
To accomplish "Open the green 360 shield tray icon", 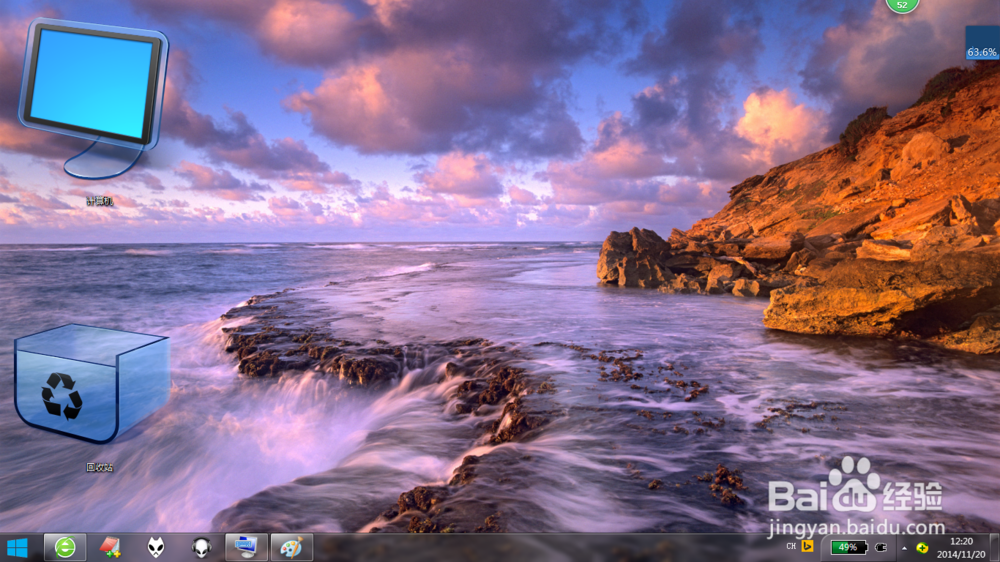I will coord(922,548).
